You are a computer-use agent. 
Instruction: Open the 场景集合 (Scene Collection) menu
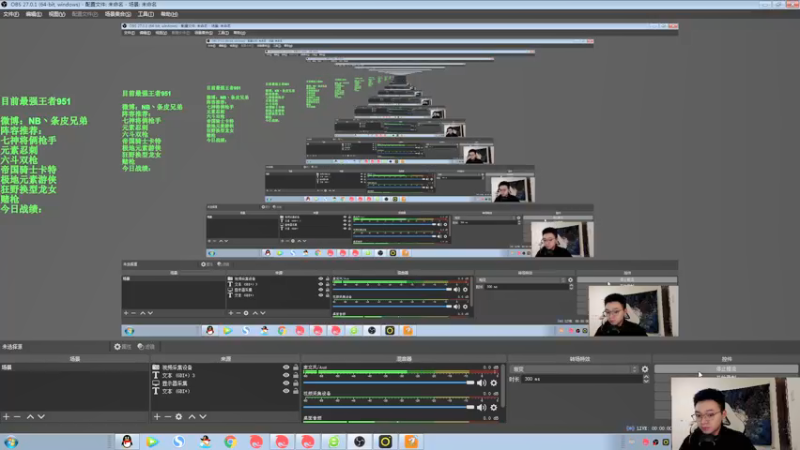tap(118, 14)
